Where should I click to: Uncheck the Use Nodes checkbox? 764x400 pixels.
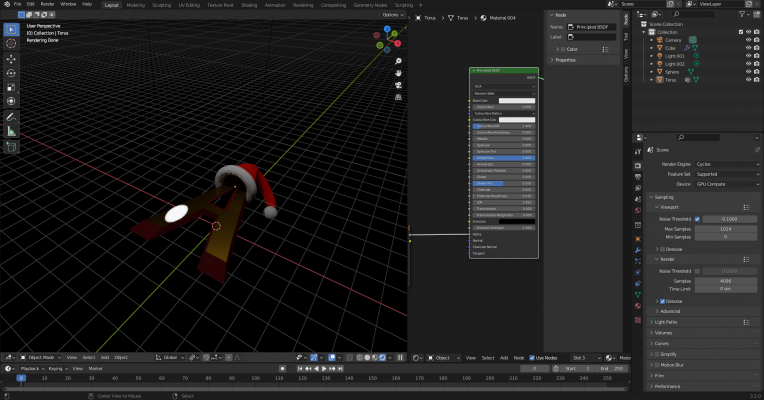(x=530, y=357)
